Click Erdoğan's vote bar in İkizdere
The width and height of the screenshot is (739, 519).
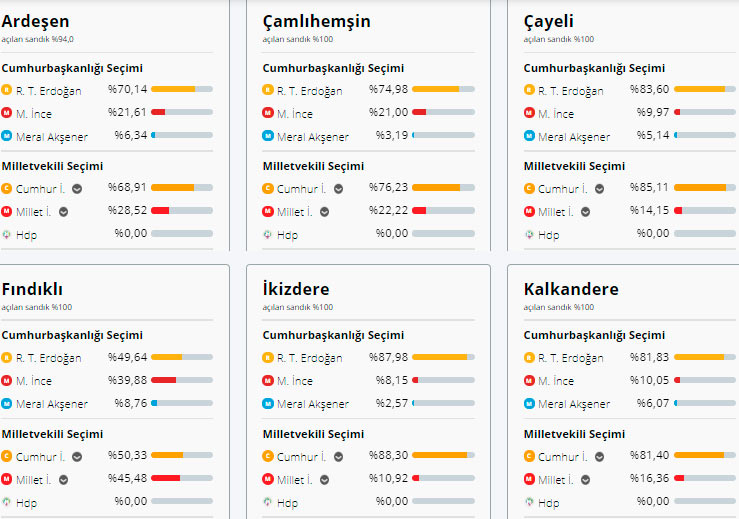pyautogui.click(x=443, y=357)
